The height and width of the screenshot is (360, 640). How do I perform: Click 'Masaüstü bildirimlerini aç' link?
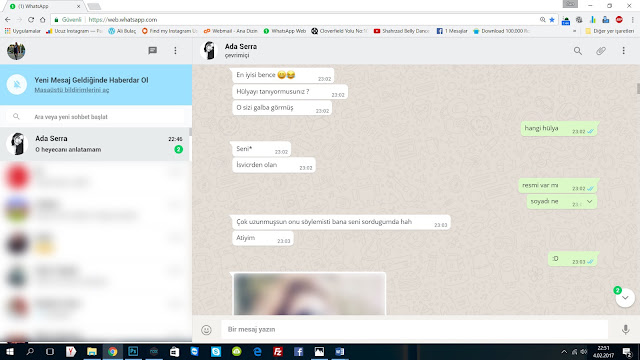(71, 90)
